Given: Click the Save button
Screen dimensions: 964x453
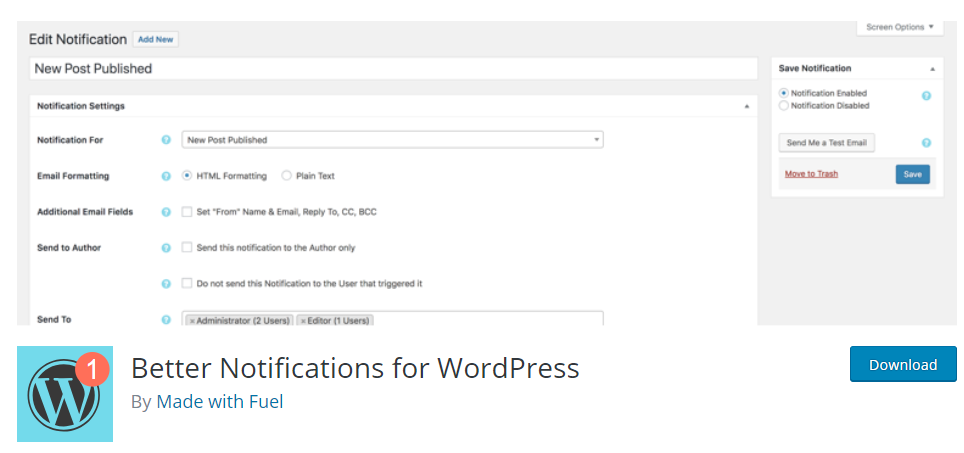Looking at the screenshot, I should [912, 175].
